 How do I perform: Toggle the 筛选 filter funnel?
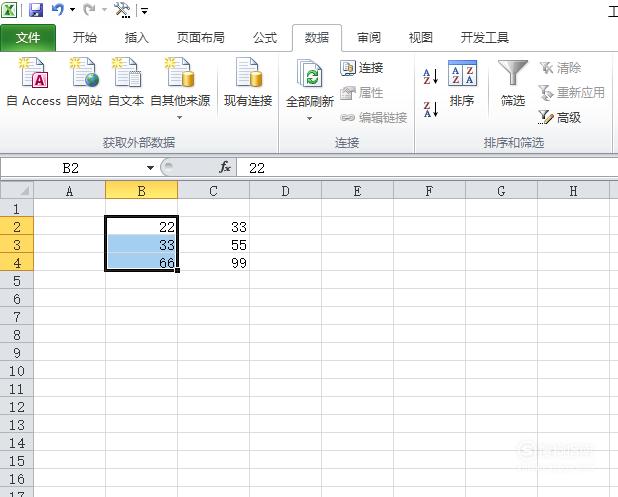click(512, 84)
